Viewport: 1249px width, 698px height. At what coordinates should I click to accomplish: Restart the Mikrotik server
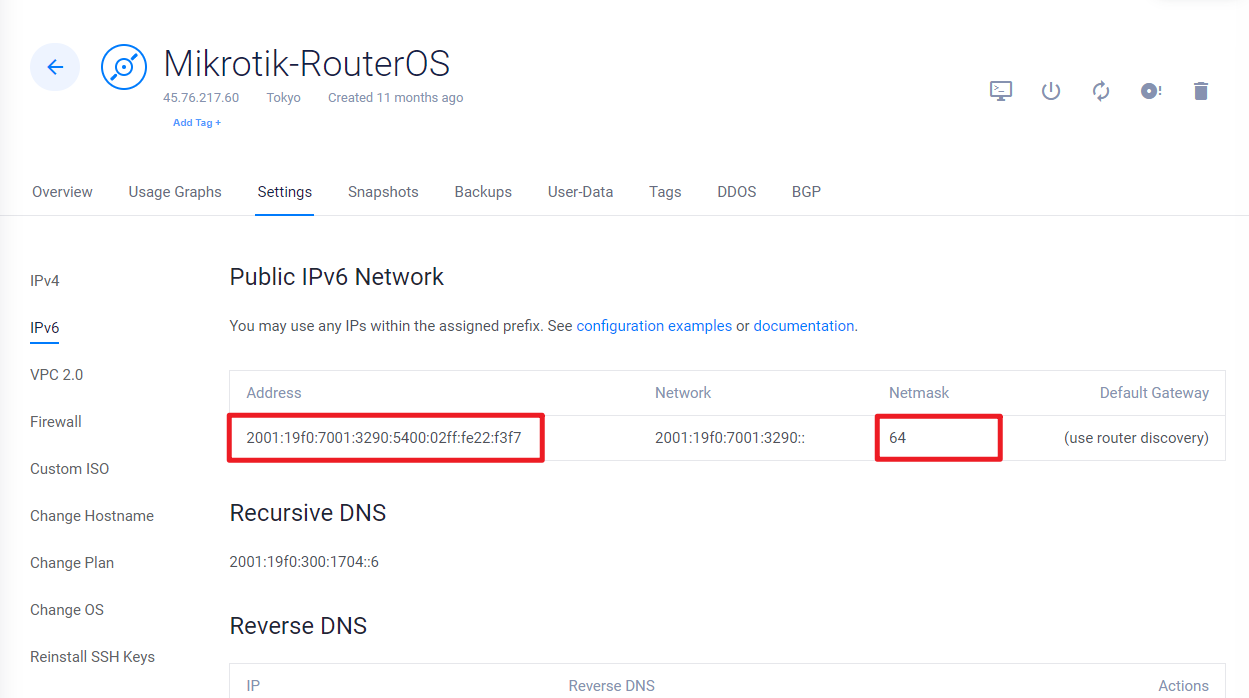1100,90
